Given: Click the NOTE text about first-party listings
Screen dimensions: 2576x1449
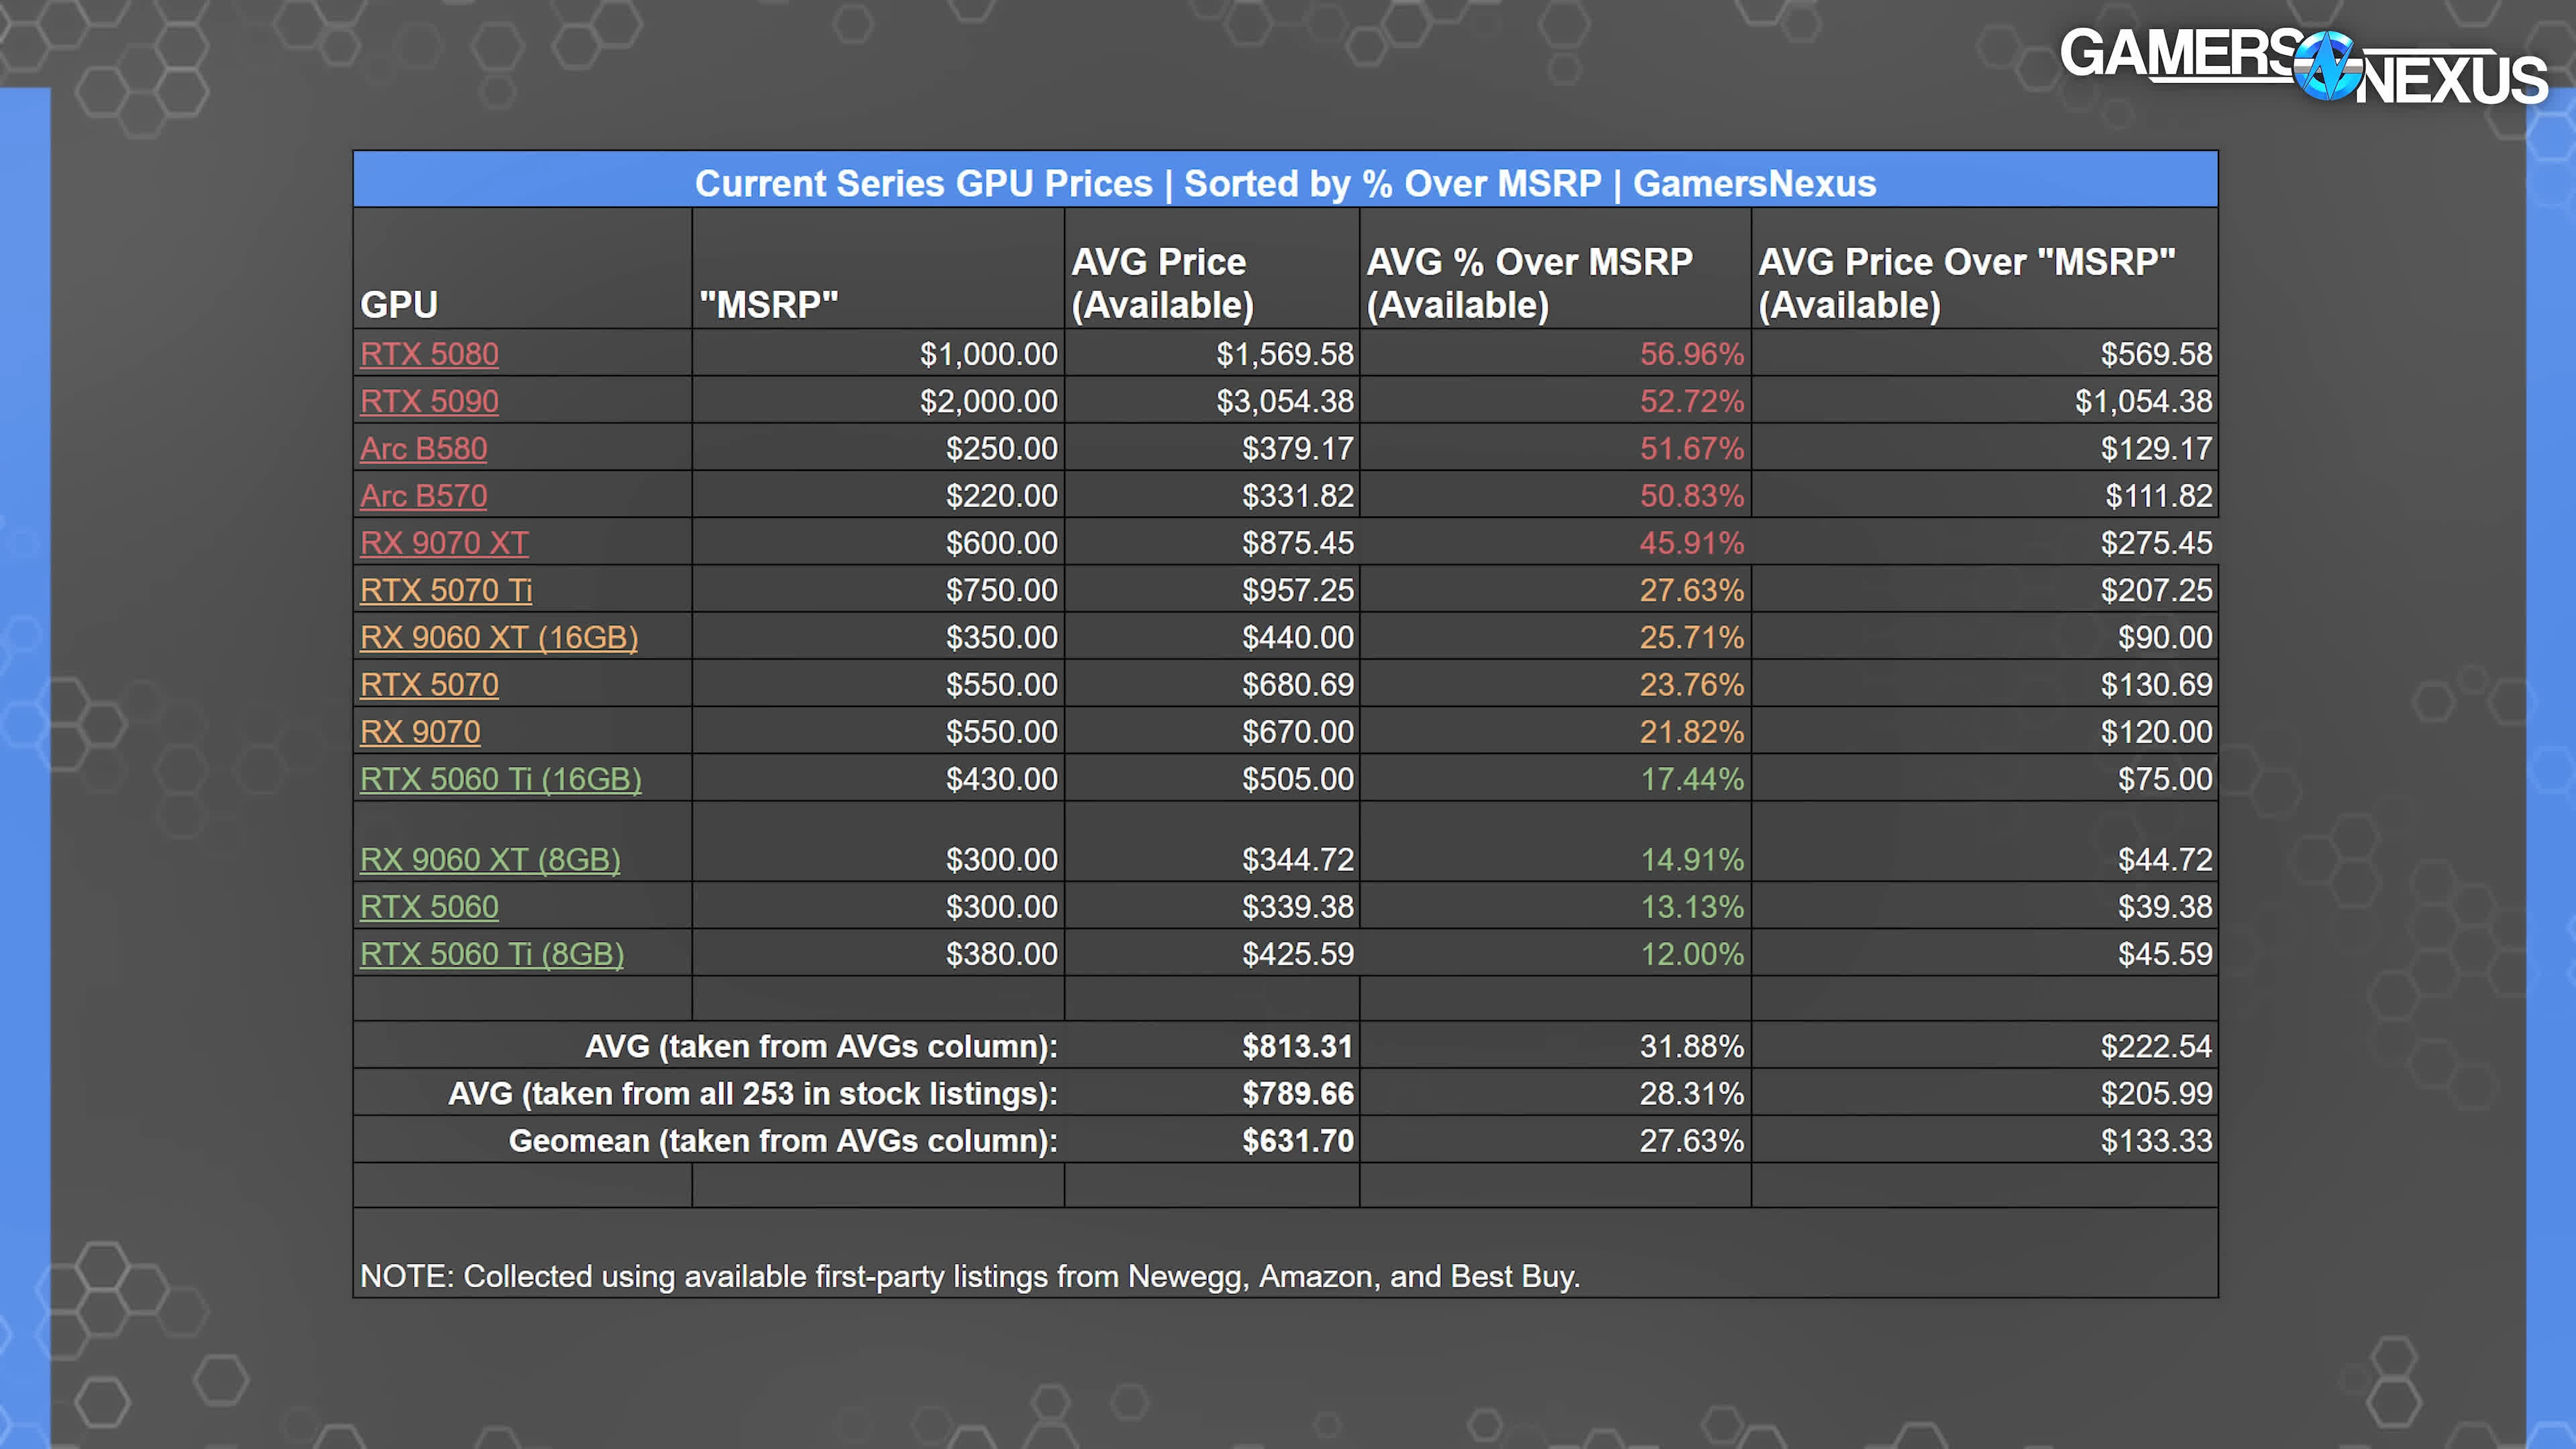Looking at the screenshot, I should 969,1276.
